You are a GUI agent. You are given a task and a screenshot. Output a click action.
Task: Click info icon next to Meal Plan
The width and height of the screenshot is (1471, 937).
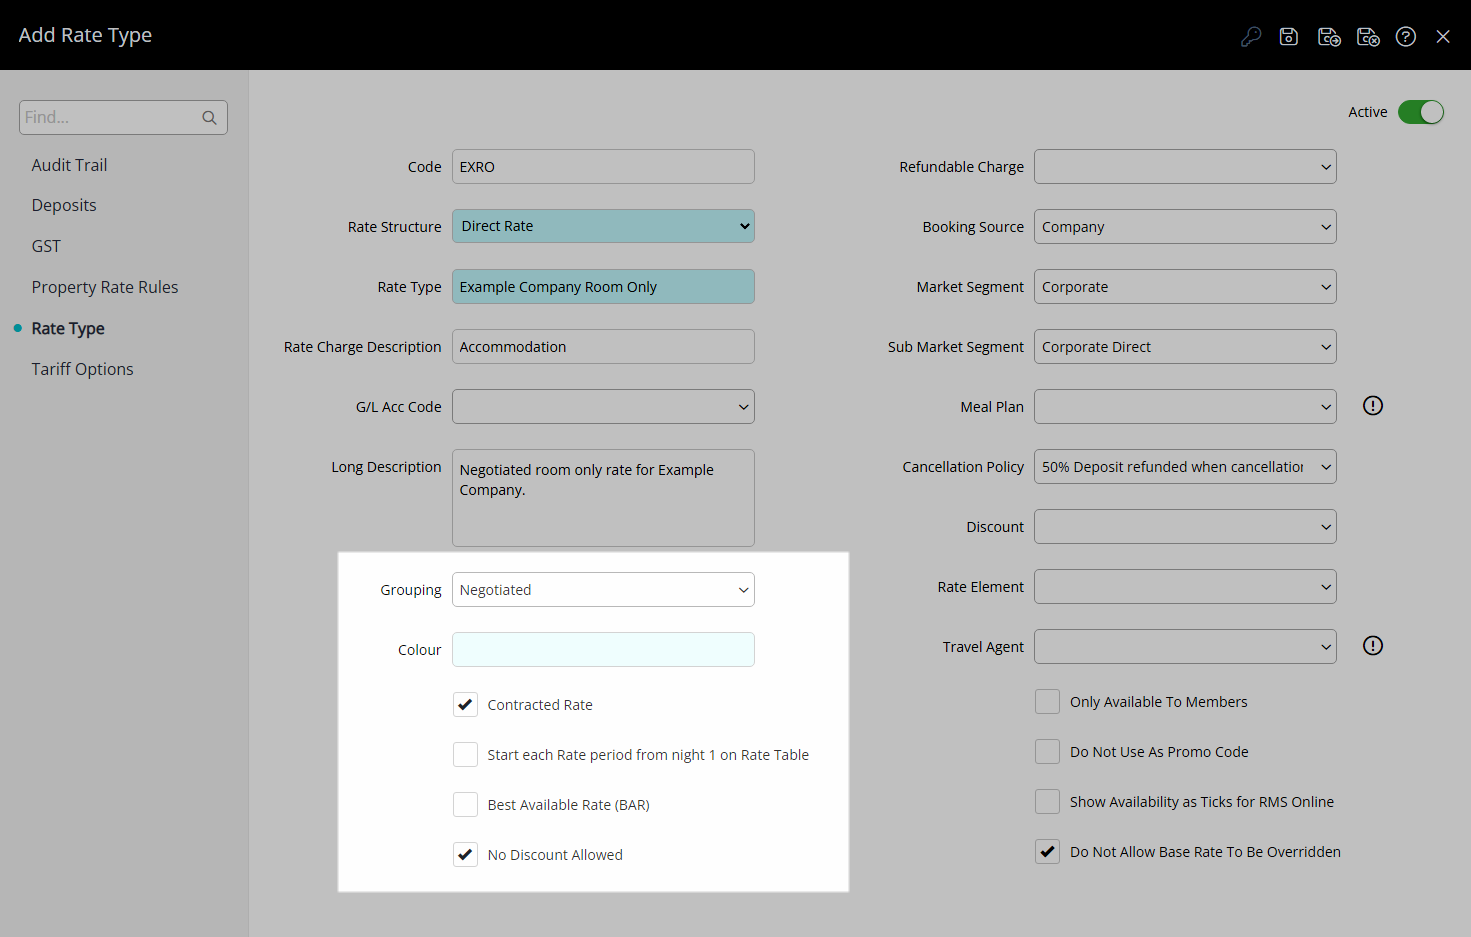tap(1373, 406)
